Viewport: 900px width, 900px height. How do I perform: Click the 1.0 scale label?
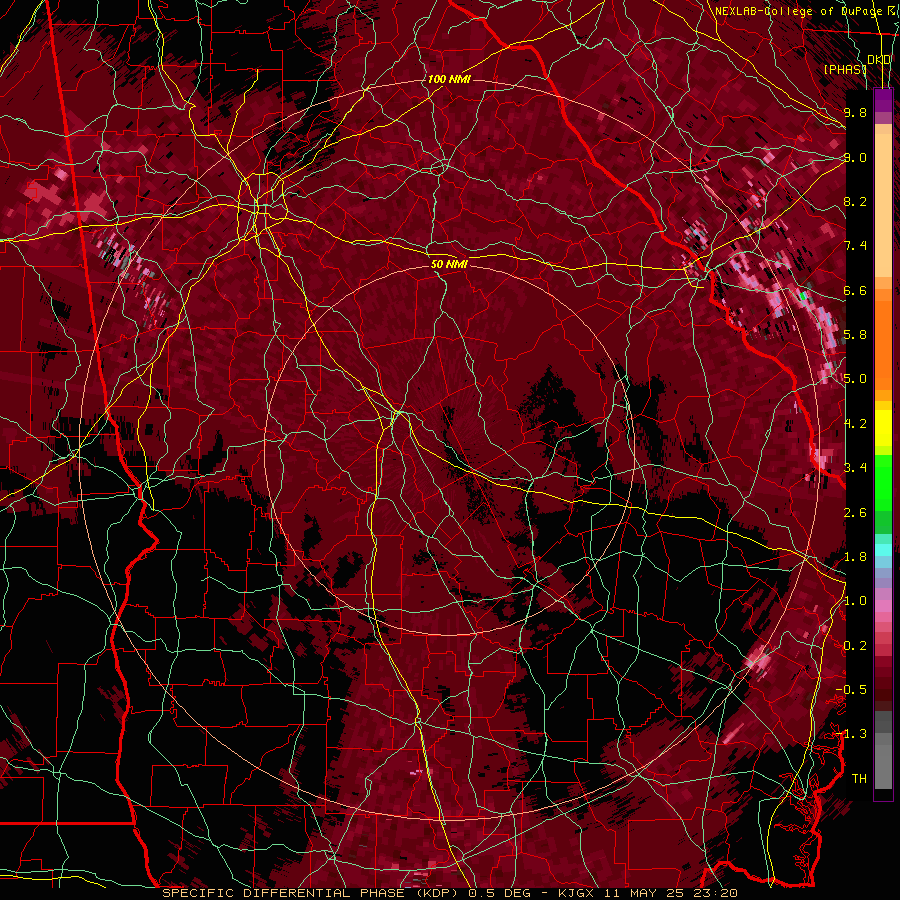pos(855,601)
